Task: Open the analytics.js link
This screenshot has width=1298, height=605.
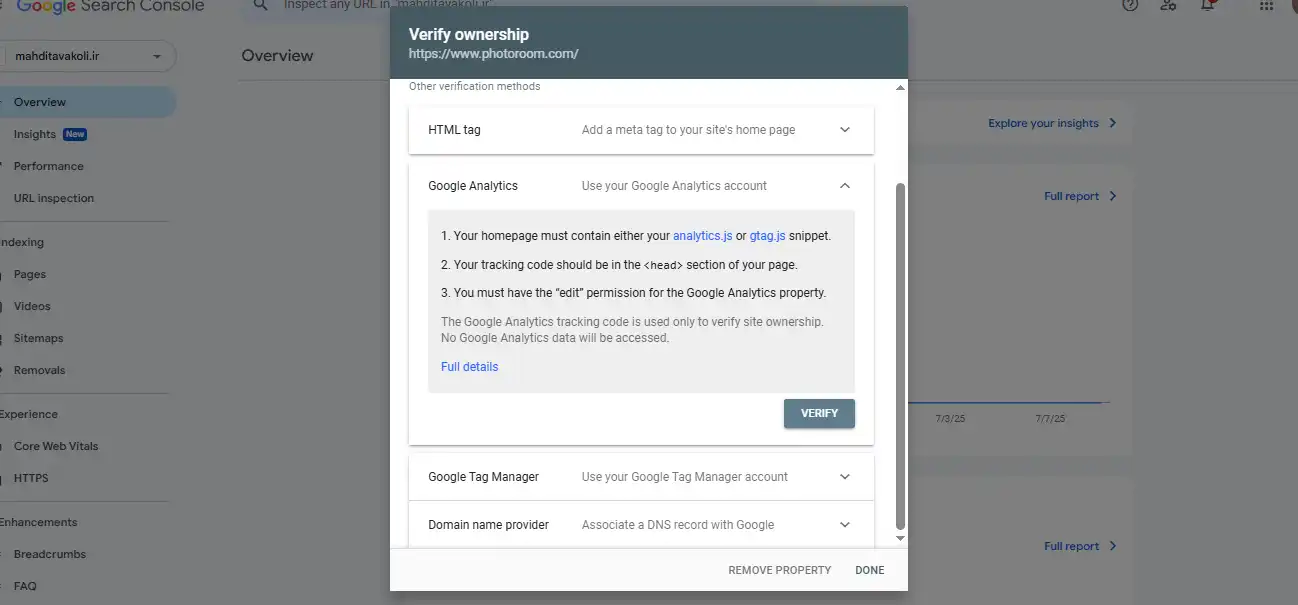Action: click(702, 236)
